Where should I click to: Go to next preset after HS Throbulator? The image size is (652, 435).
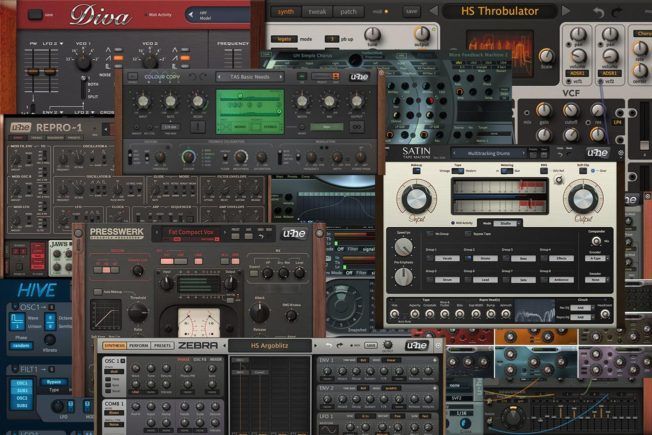[x=566, y=11]
